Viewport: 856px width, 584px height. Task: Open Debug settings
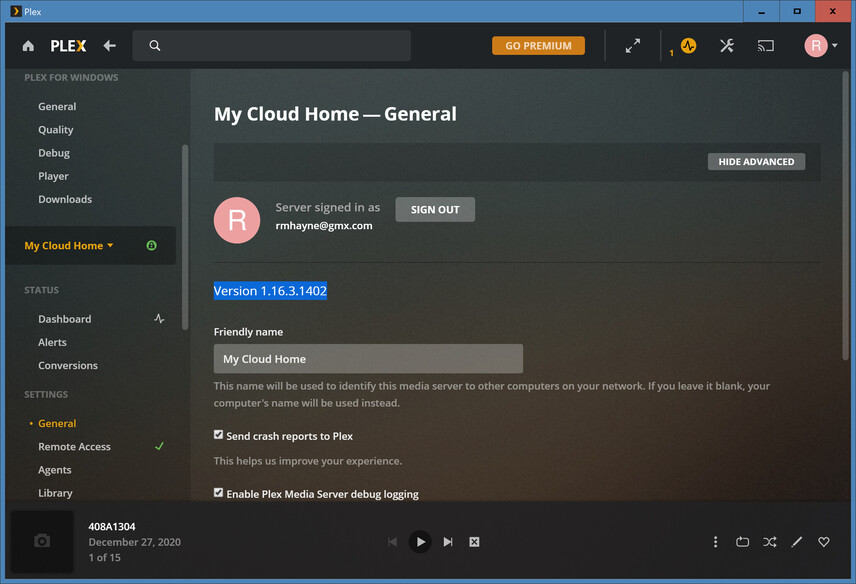(x=54, y=153)
